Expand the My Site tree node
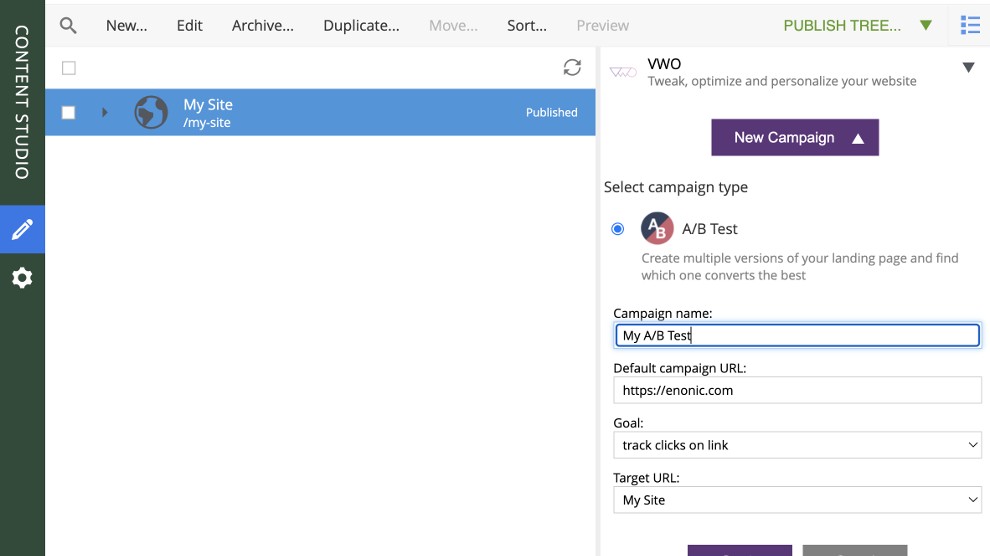The width and height of the screenshot is (990, 556). (x=105, y=112)
